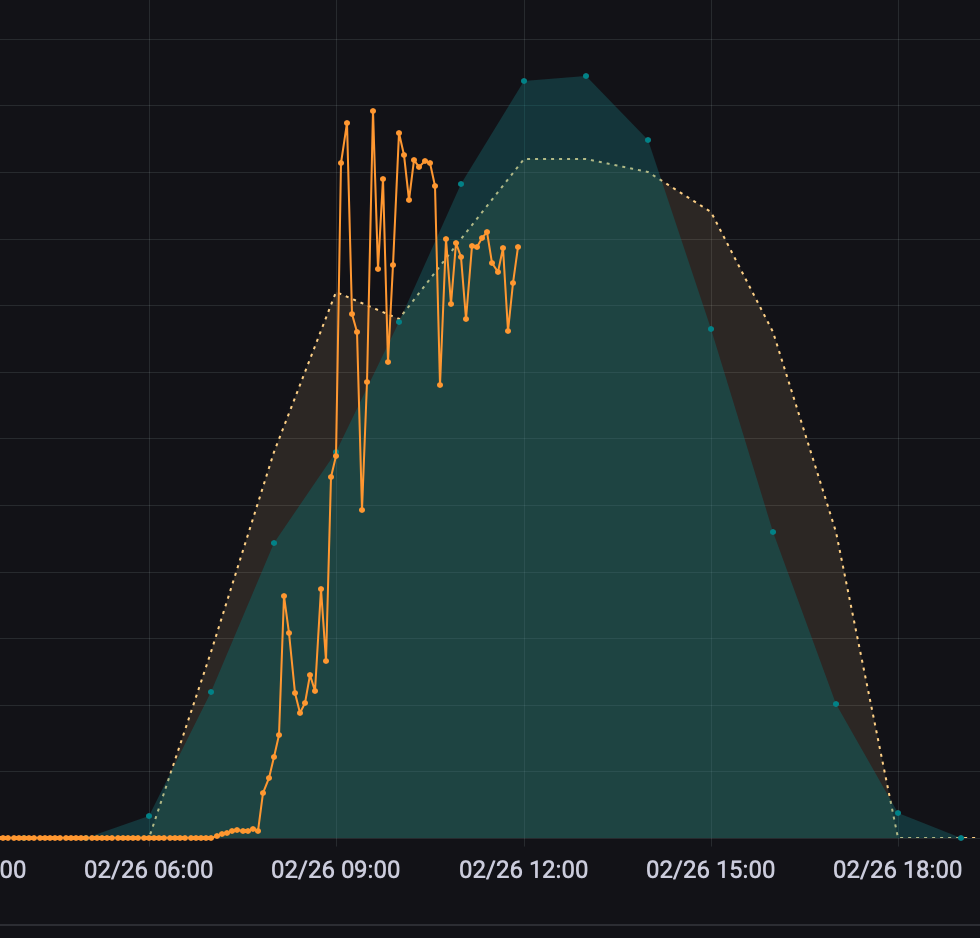
Task: Click the teal data point at 15:00
Action: point(711,329)
